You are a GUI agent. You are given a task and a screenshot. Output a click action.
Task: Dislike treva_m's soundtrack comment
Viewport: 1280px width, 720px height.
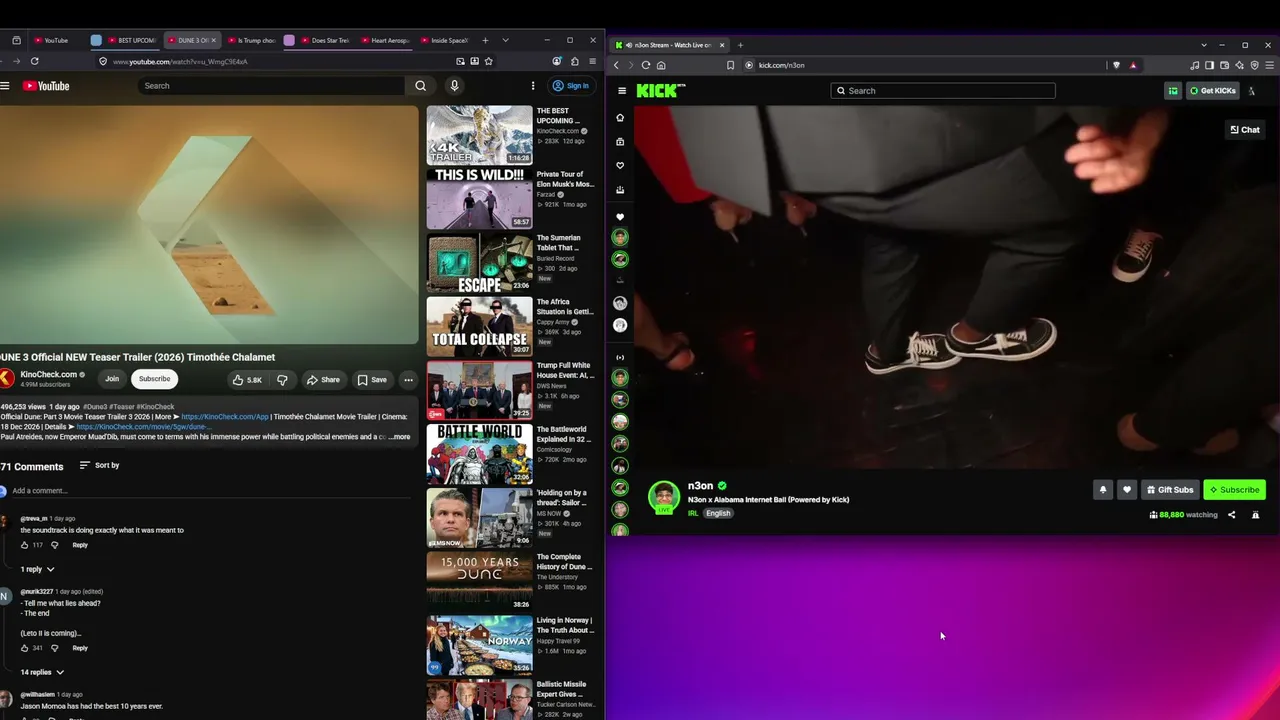[54, 545]
